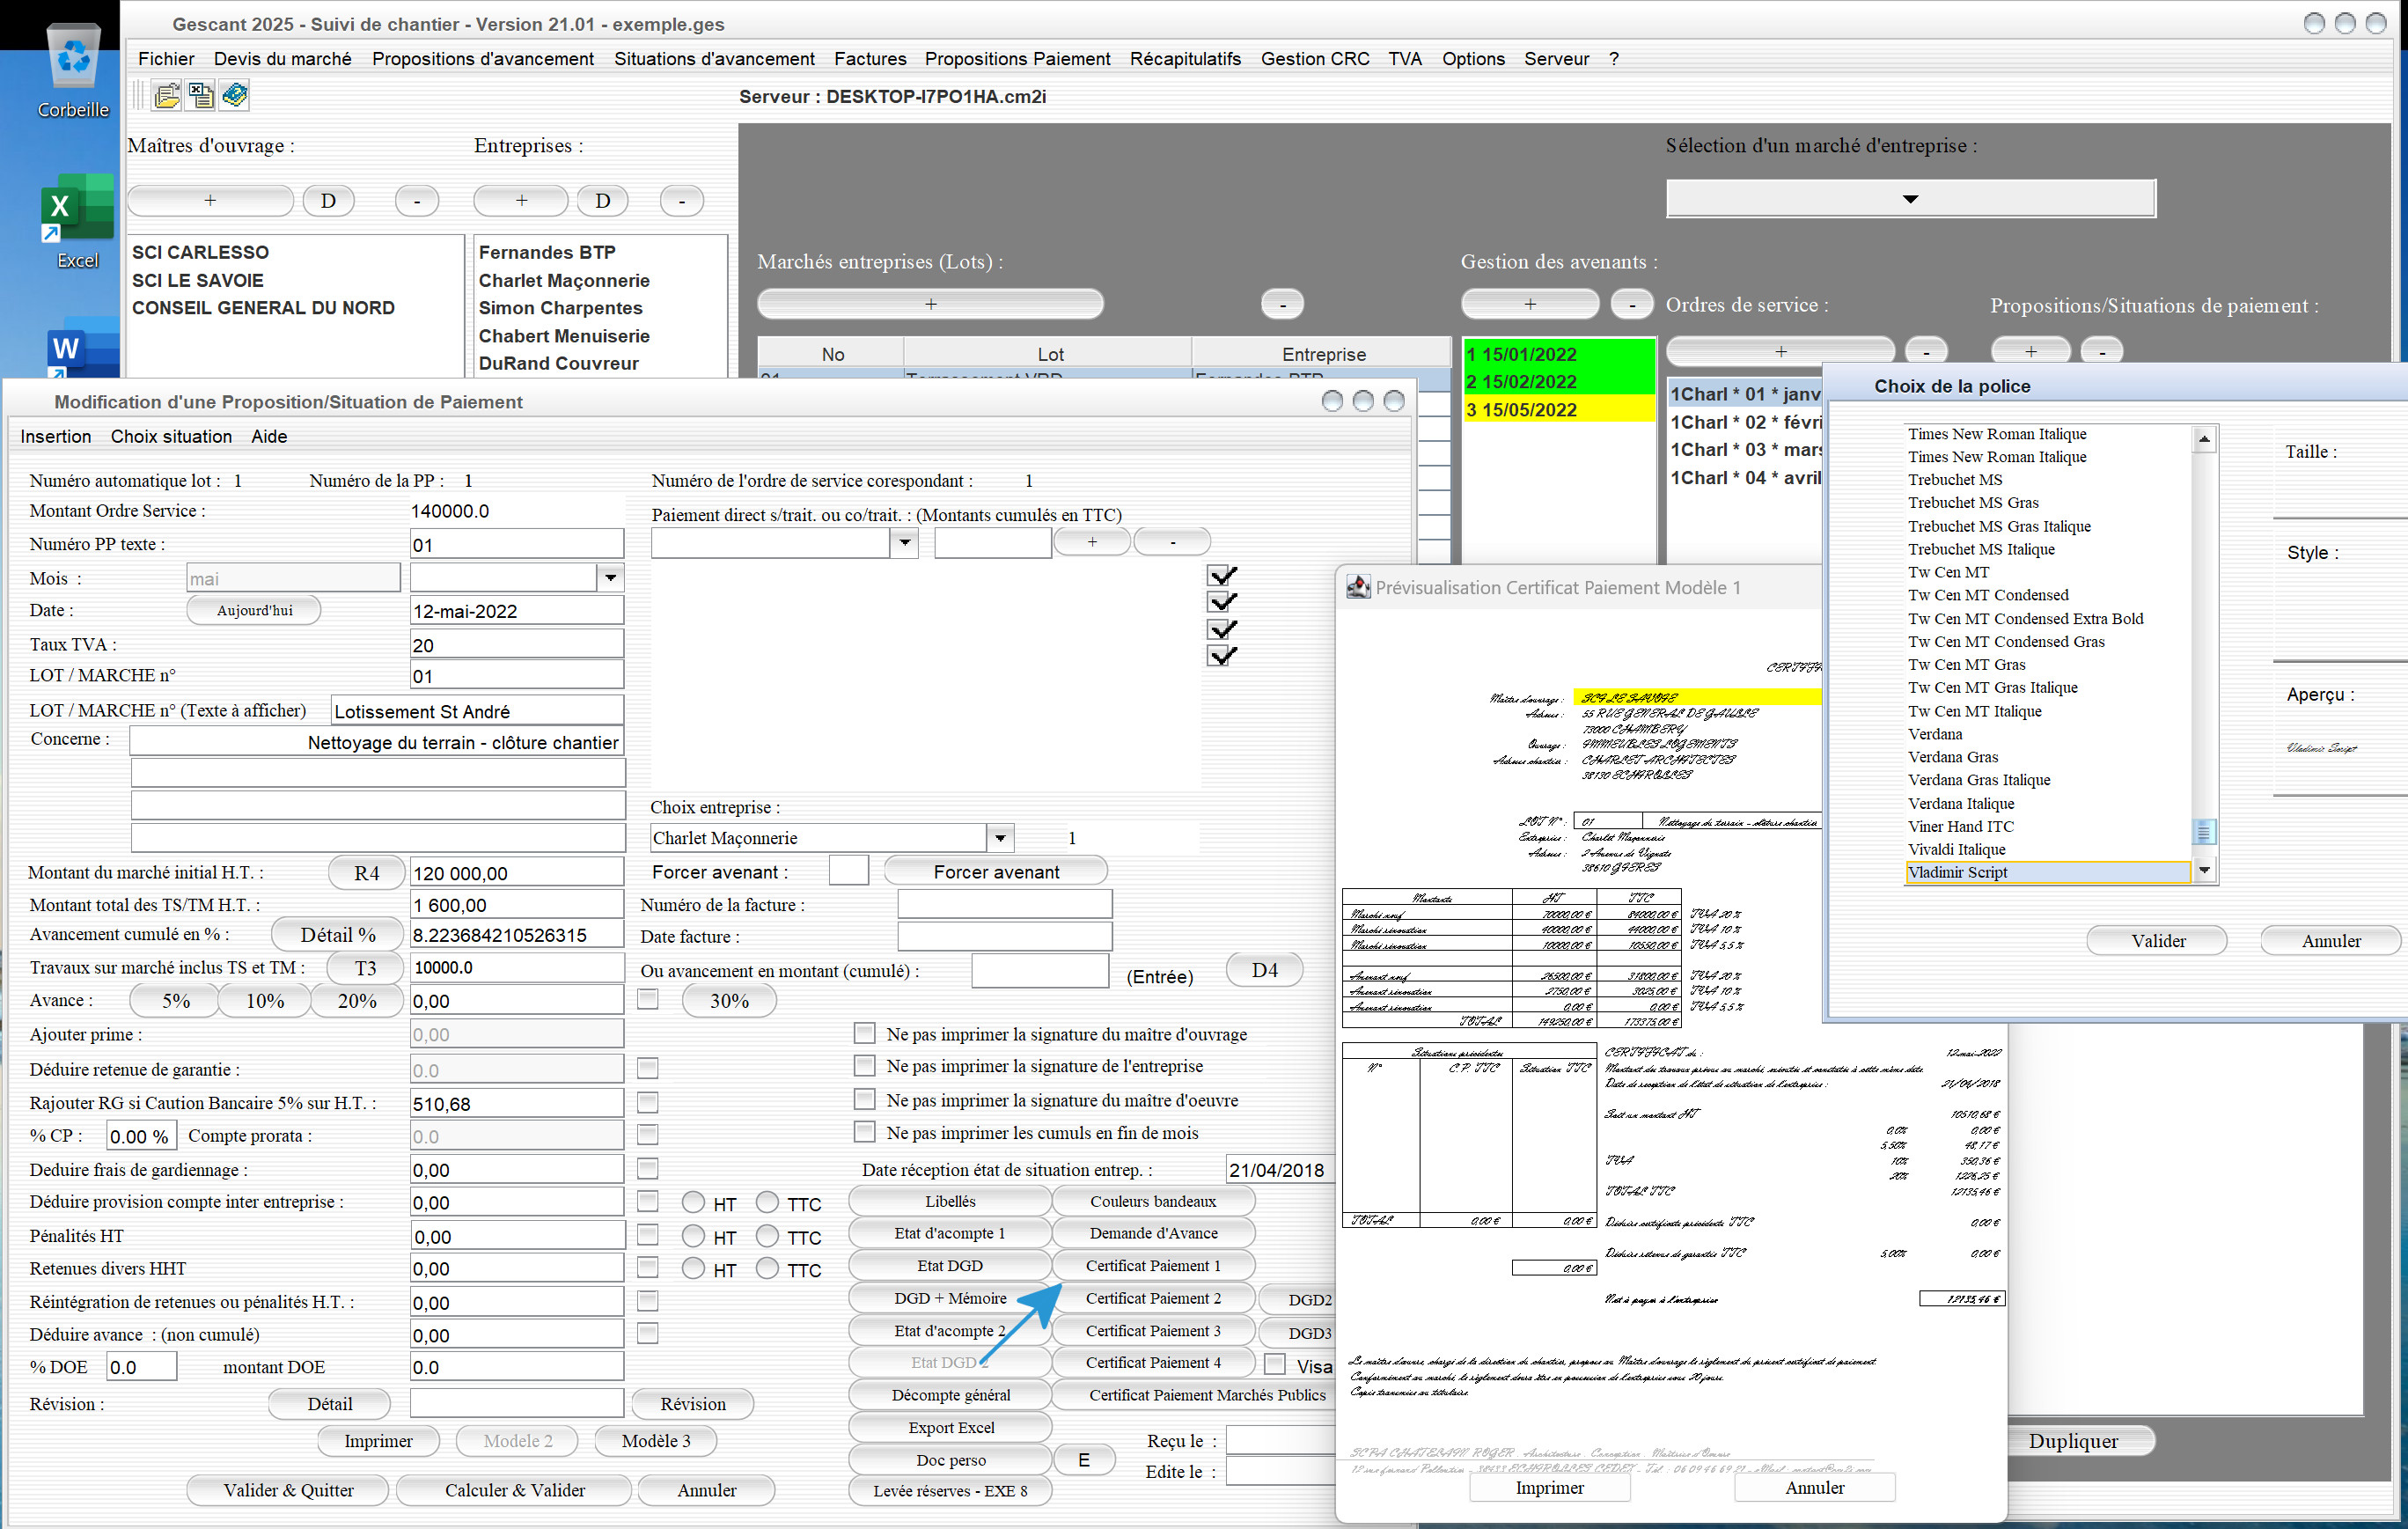The image size is (2408, 1529).
Task: Open the Gestion CRC menu
Action: pyautogui.click(x=1314, y=58)
